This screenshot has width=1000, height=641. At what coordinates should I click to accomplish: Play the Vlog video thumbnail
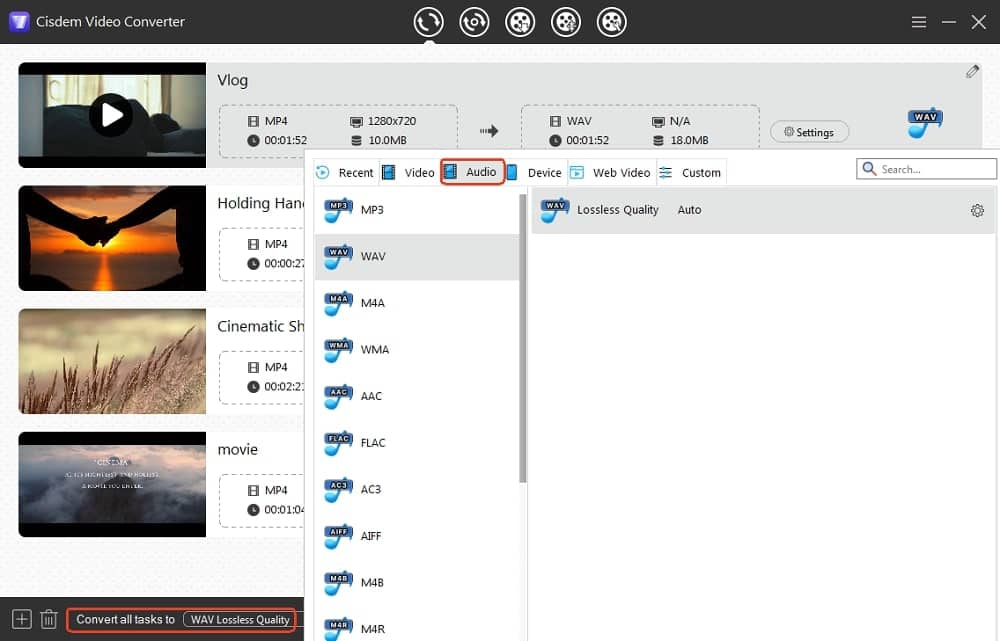coord(110,115)
